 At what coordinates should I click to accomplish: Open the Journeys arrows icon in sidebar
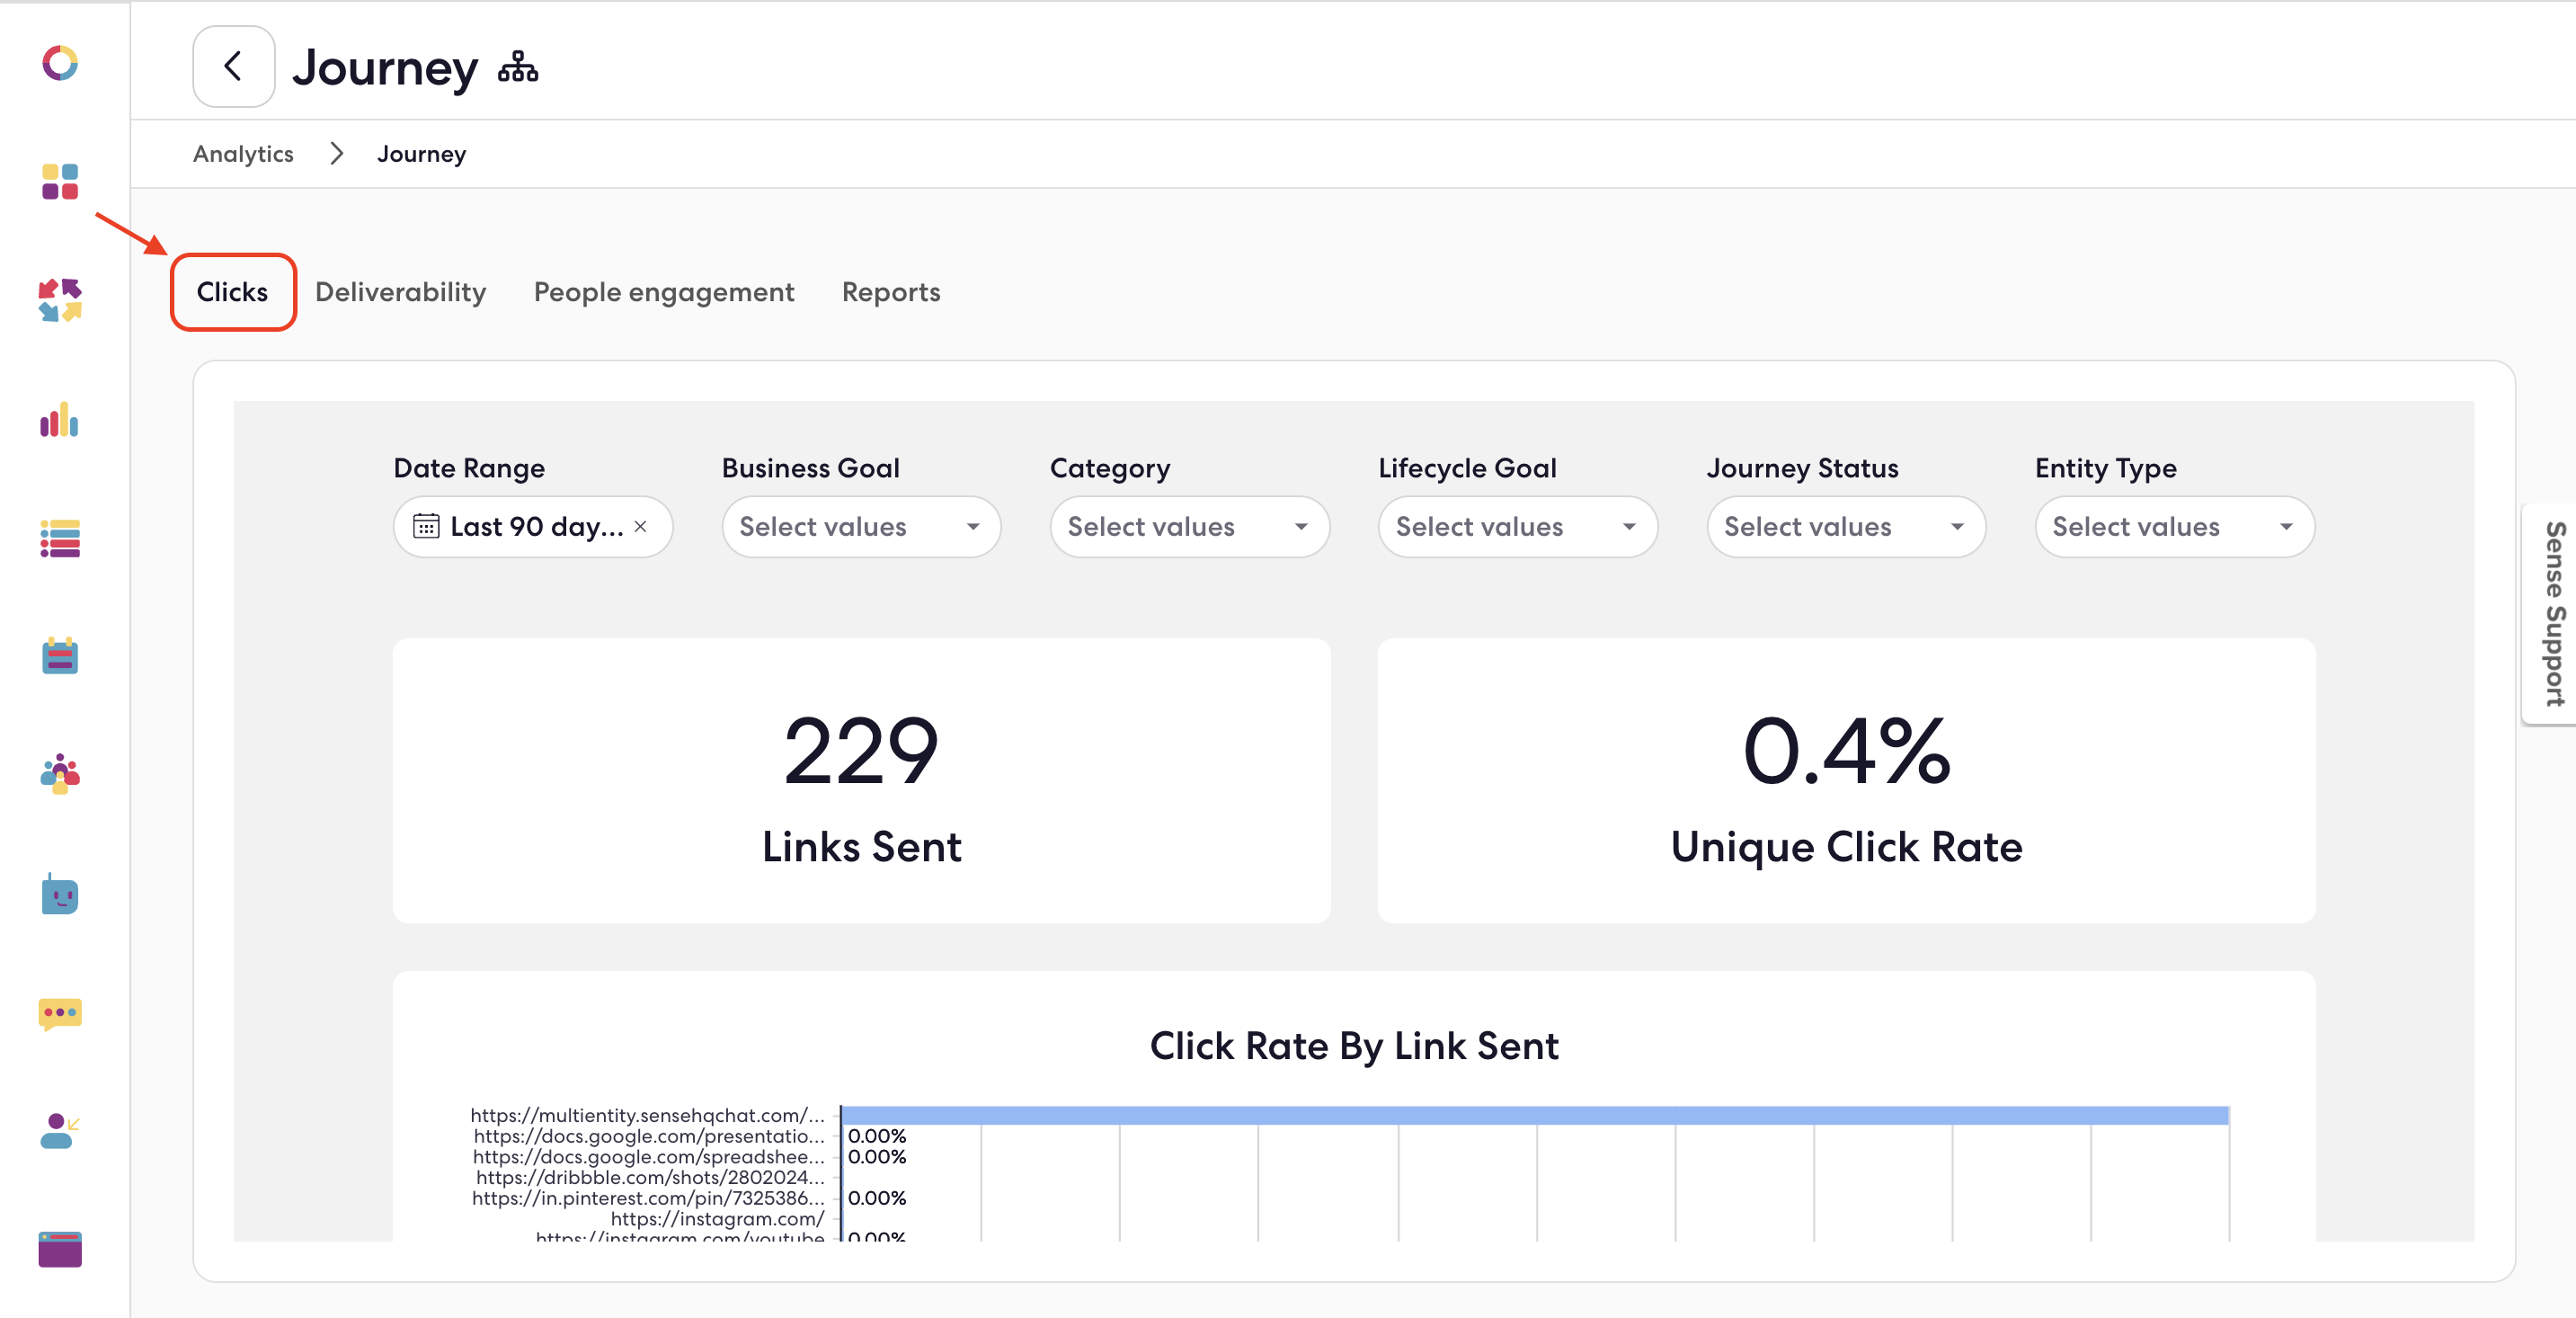[59, 300]
